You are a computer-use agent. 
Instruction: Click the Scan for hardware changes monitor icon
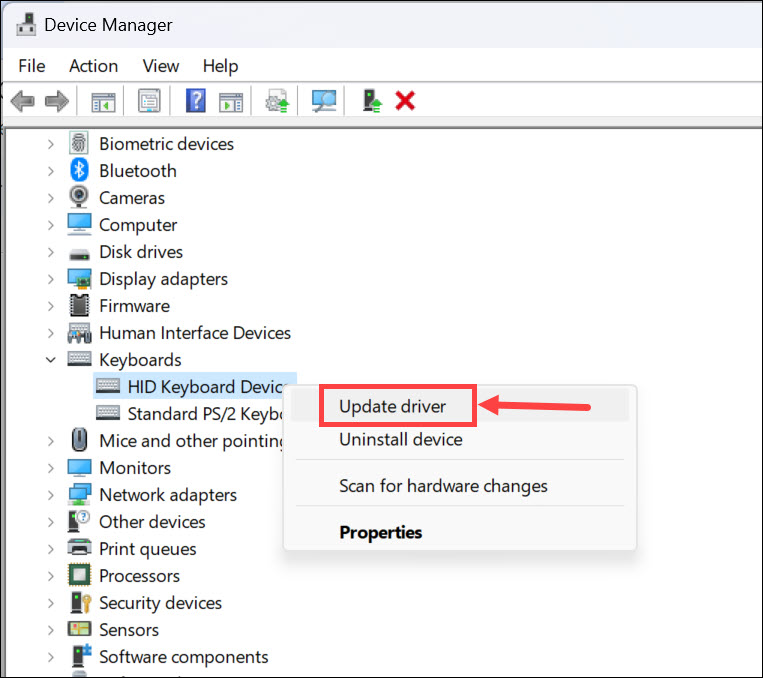pyautogui.click(x=323, y=101)
